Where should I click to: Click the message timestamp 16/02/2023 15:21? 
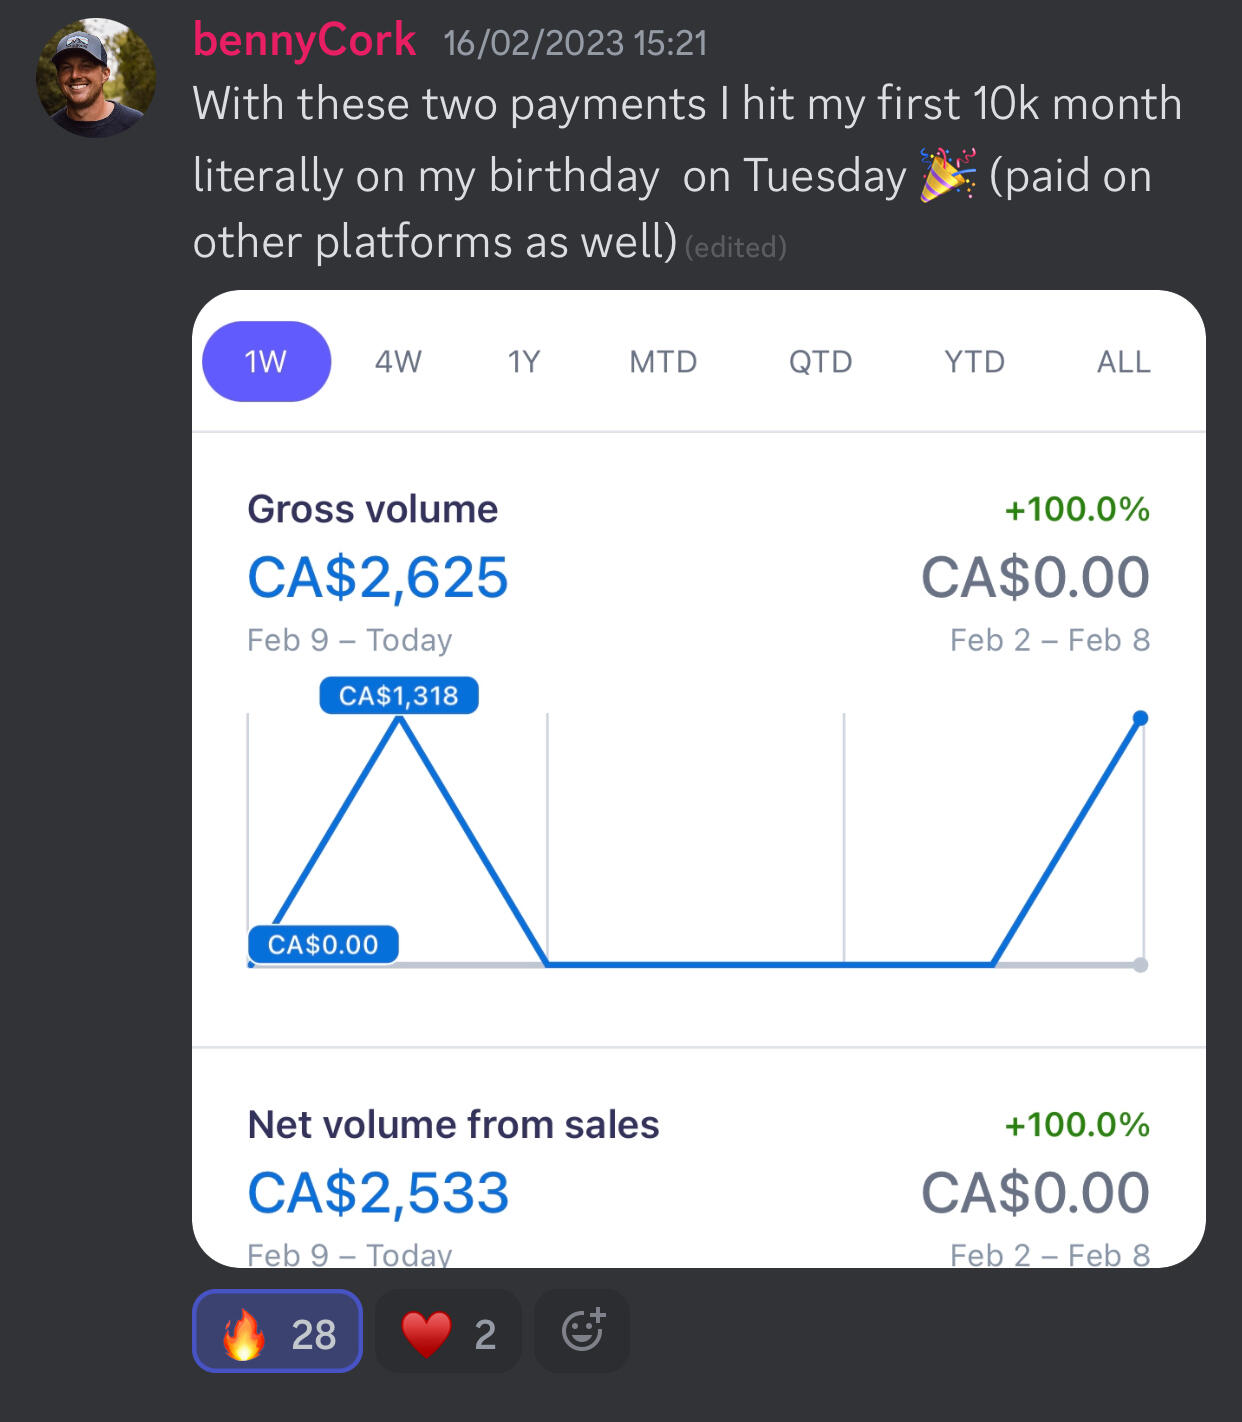(x=575, y=43)
